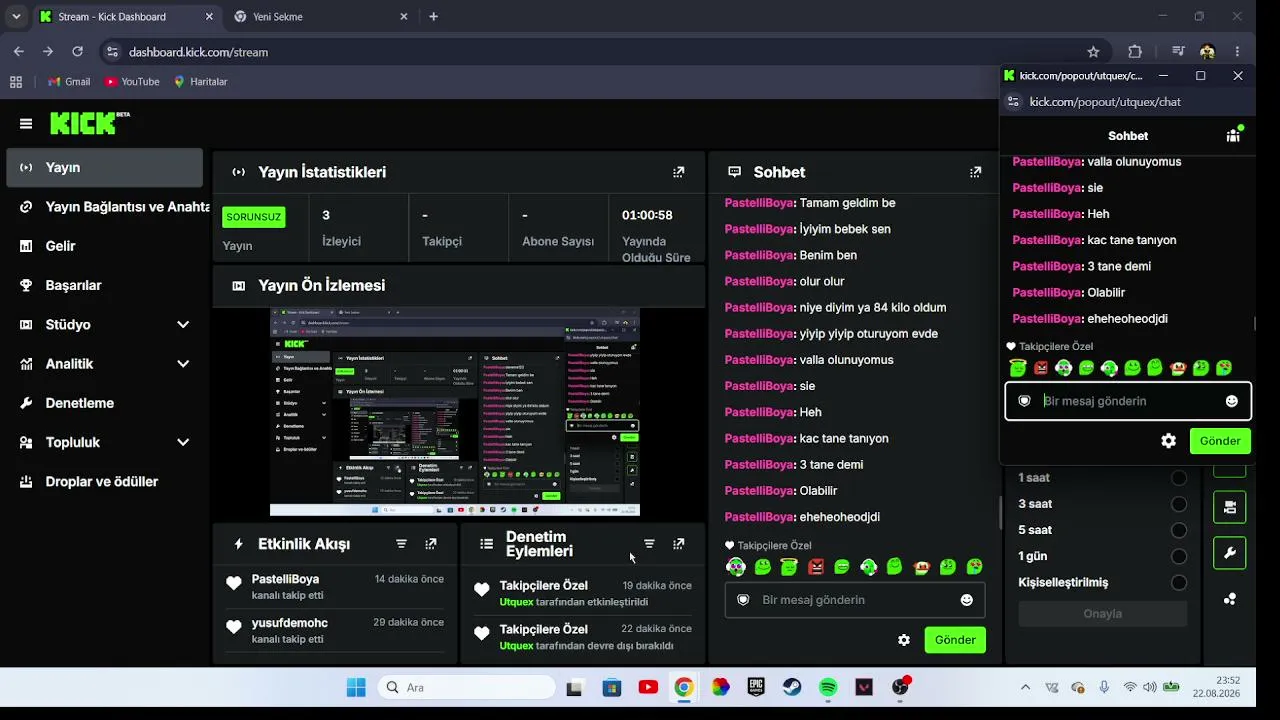The image size is (1280, 720).
Task: Open Droplar ve ödüller in sidebar
Action: pyautogui.click(x=105, y=481)
